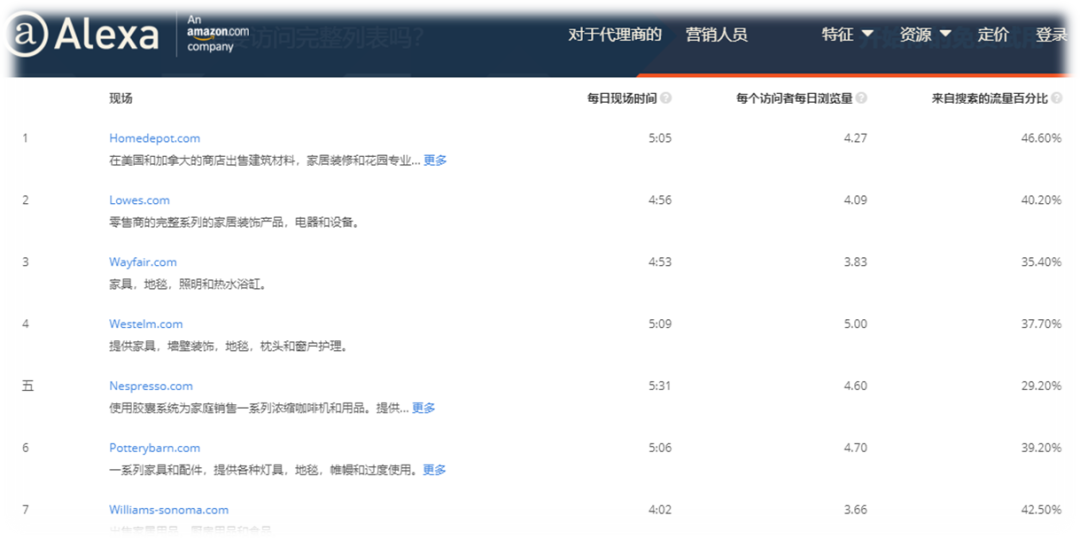Viewport: 1080px width, 539px height.
Task: Click help icon next to 每日现场时间
Action: [x=666, y=98]
